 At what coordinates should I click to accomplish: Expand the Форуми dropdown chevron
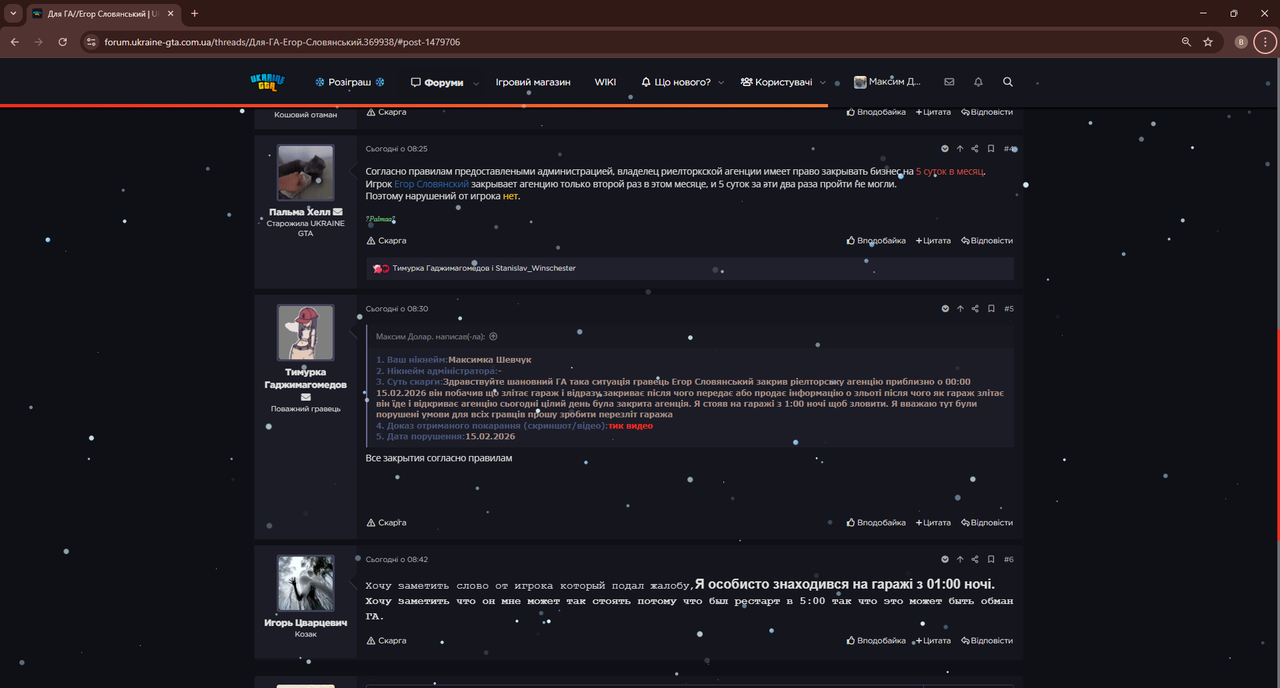coord(476,83)
